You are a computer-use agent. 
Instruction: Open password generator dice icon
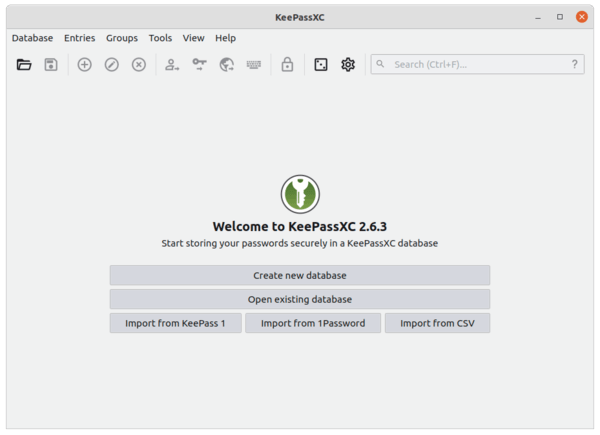point(321,65)
